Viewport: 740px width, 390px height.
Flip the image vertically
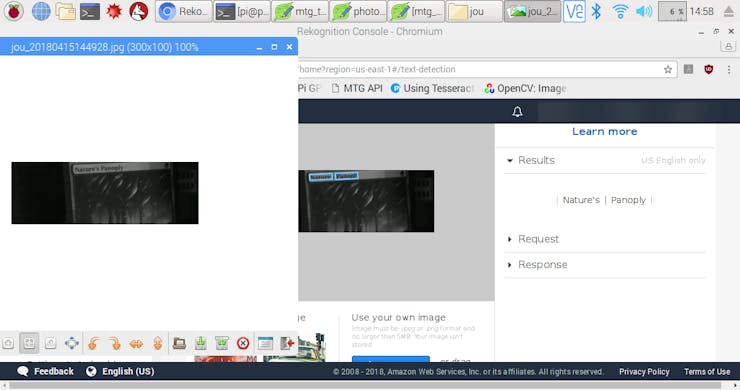(x=158, y=343)
